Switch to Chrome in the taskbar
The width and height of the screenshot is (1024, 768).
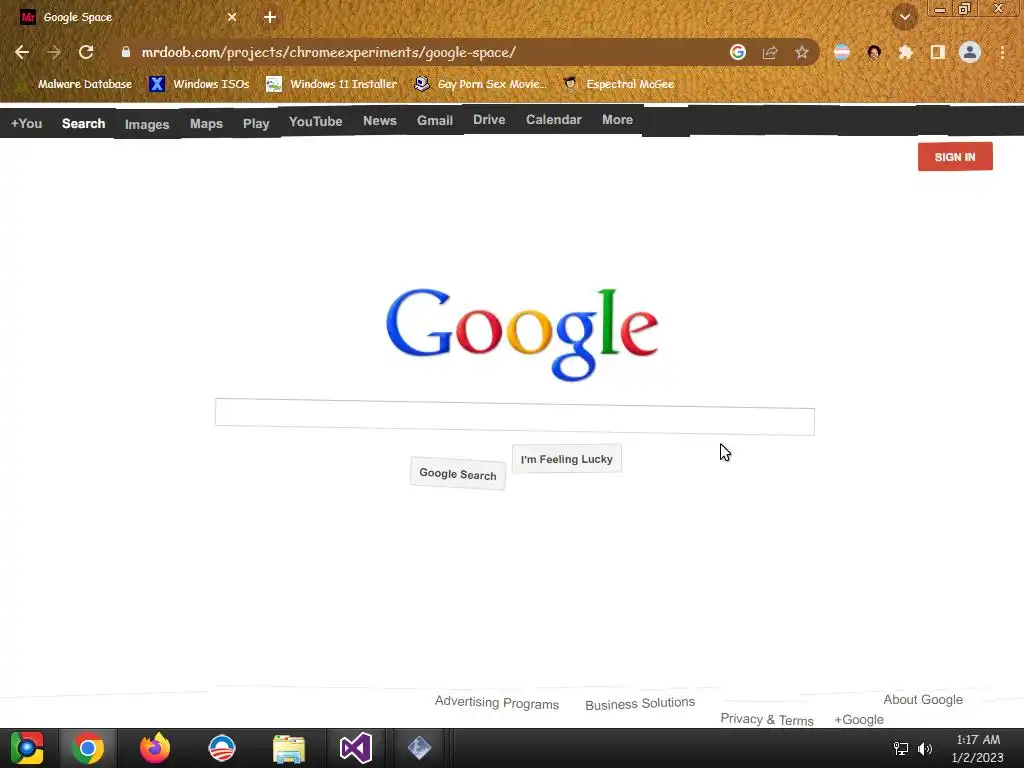coord(88,748)
